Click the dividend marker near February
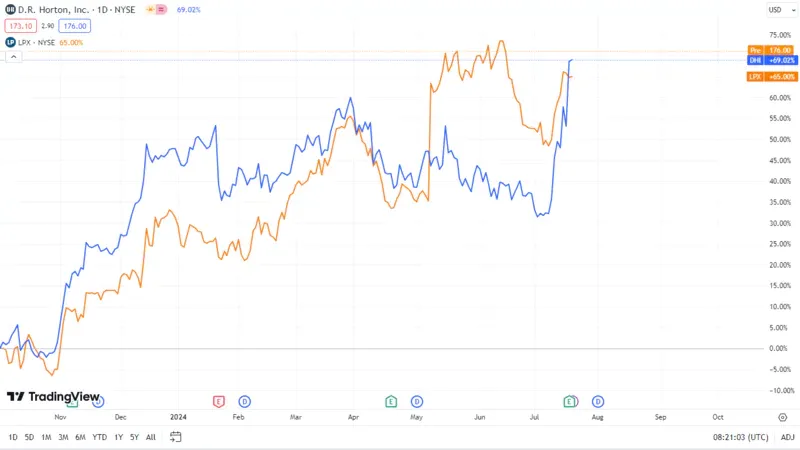The width and height of the screenshot is (800, 450). (244, 402)
